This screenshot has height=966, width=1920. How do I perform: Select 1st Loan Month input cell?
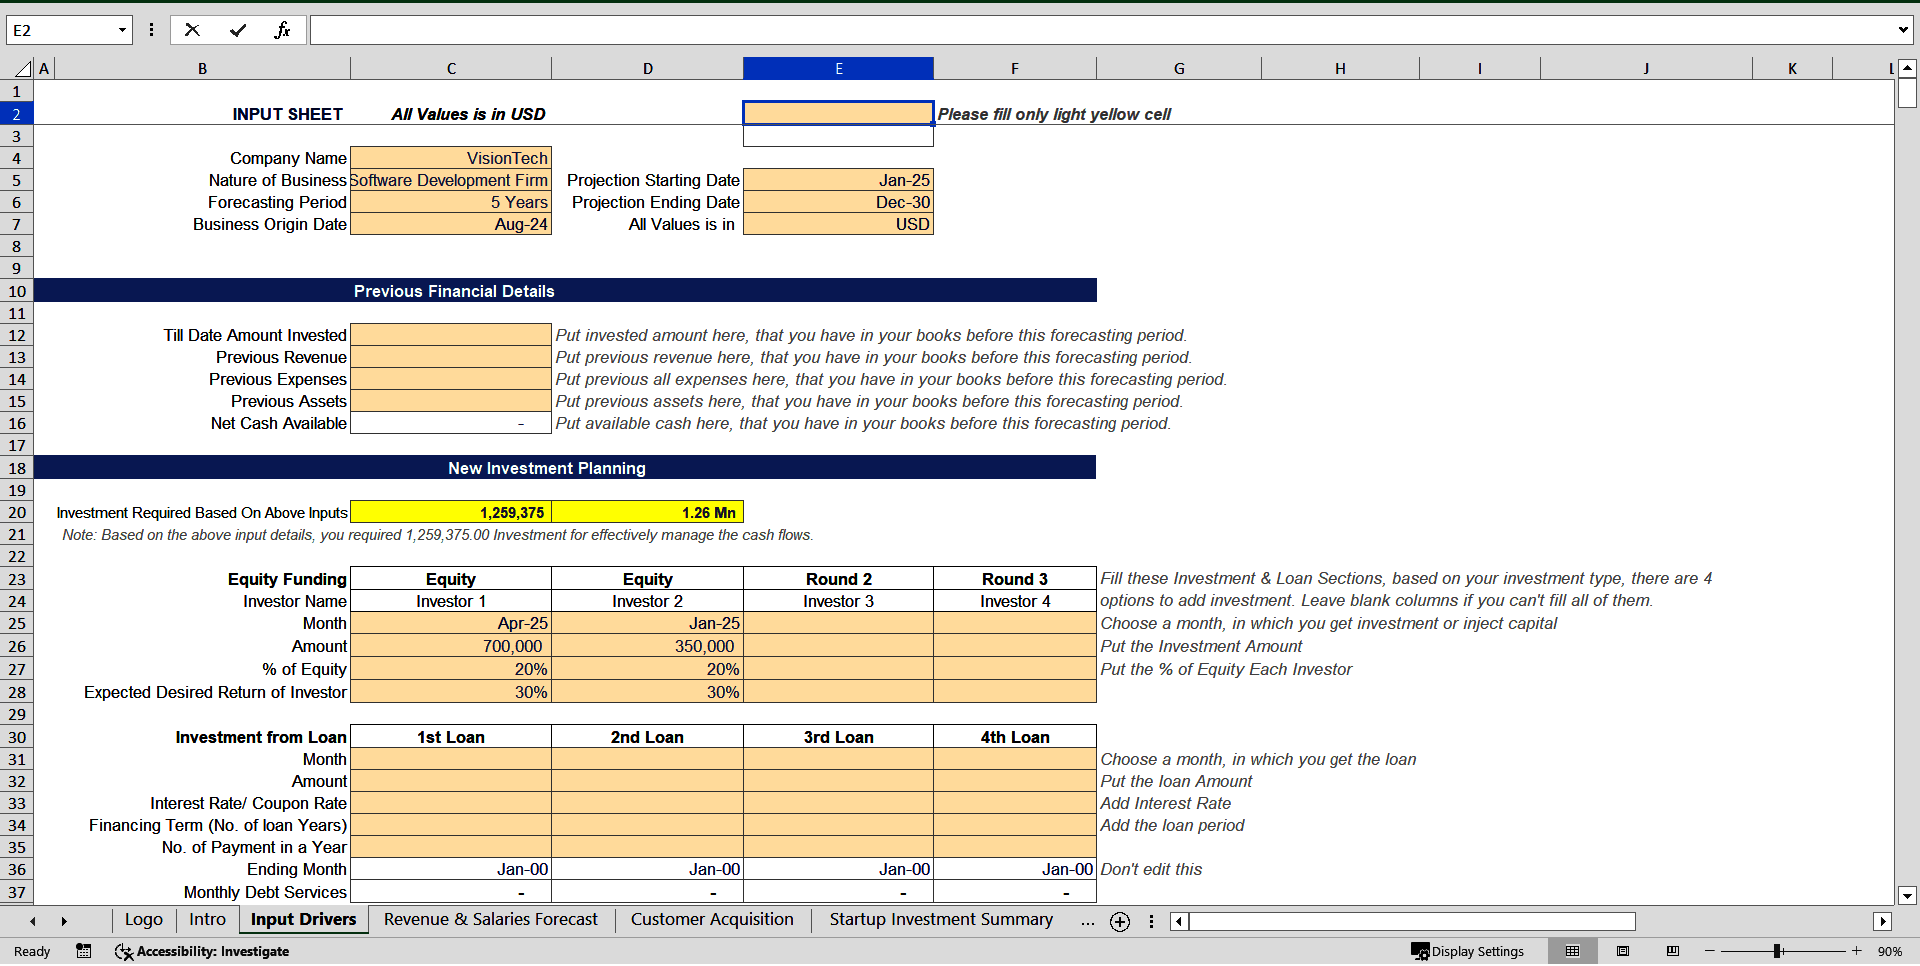click(451, 759)
